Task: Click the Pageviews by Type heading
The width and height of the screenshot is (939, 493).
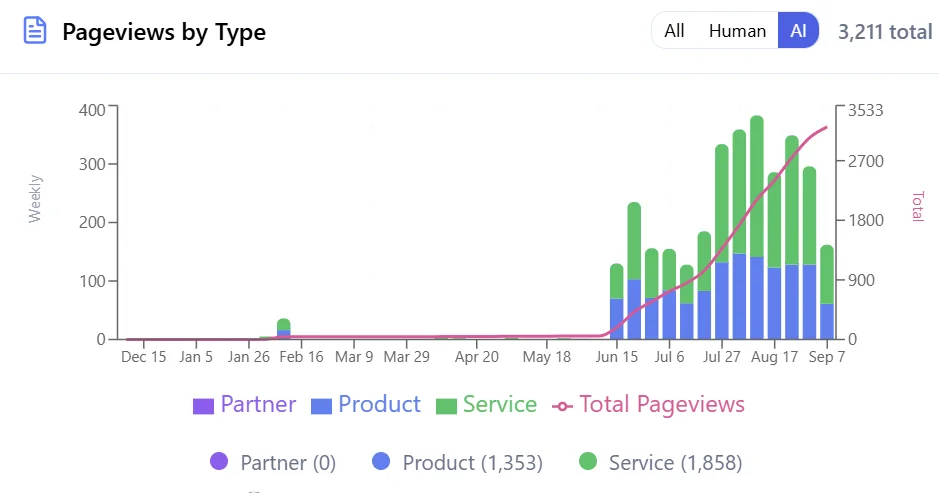Action: [164, 32]
